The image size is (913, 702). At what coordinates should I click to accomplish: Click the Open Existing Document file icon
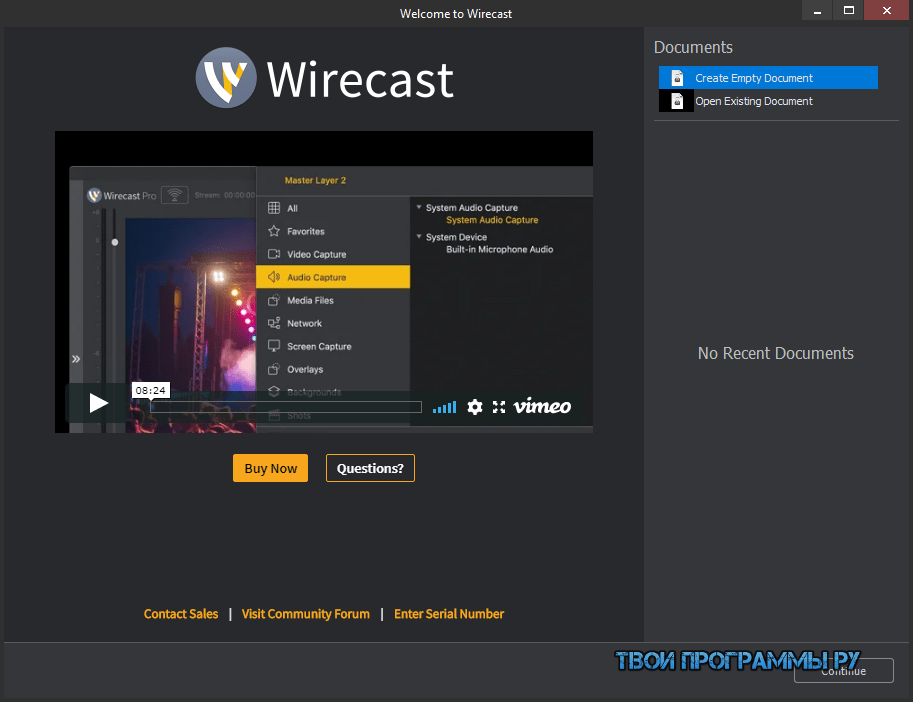click(677, 101)
